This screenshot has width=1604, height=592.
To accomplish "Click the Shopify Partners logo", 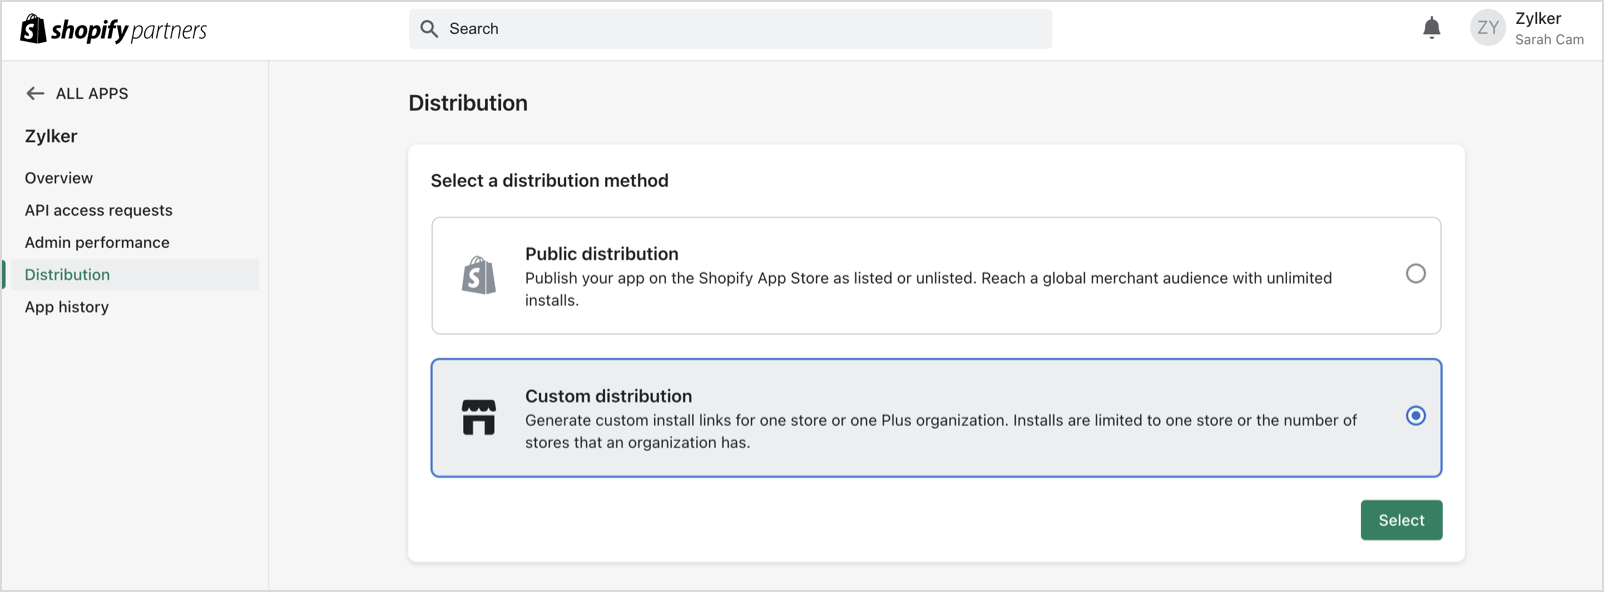I will 113,30.
